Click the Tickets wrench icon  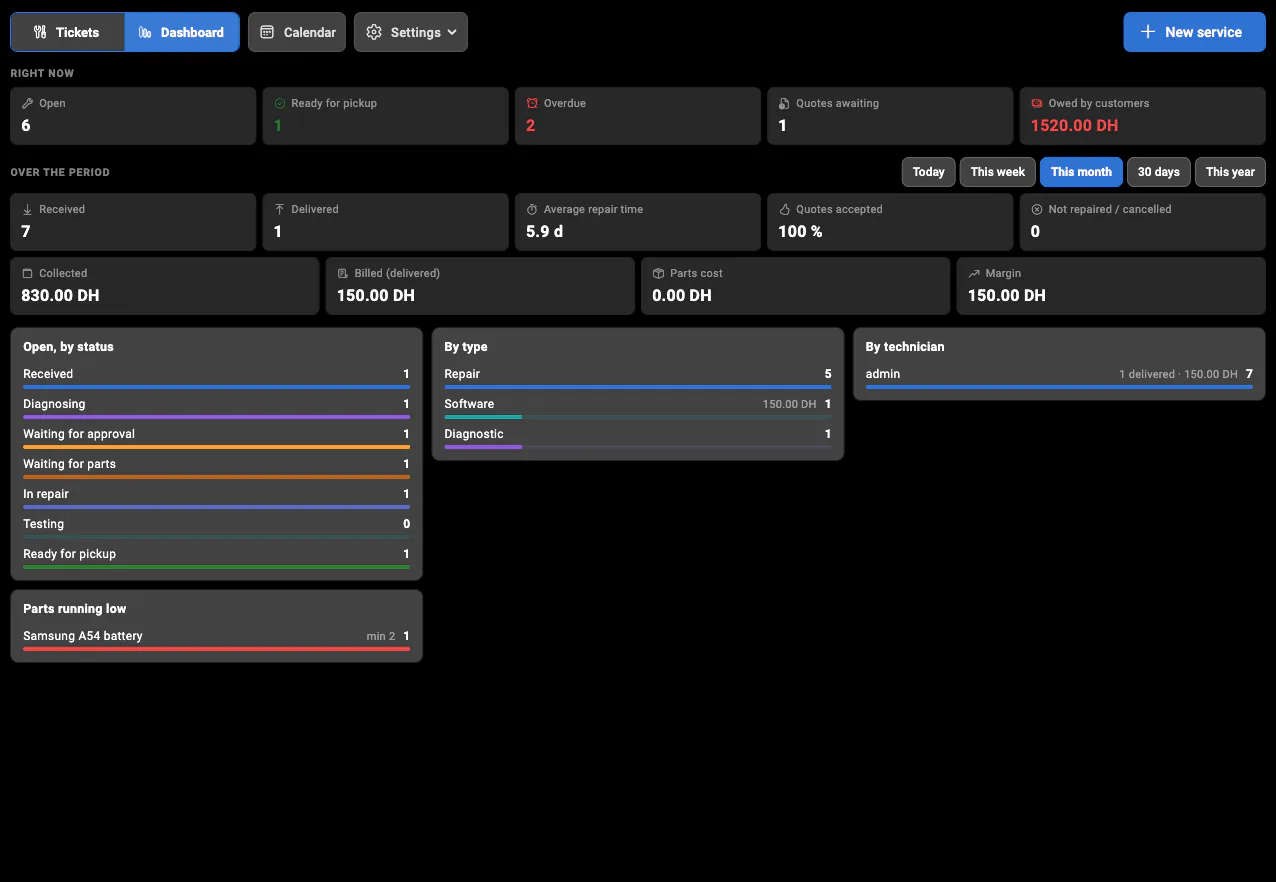pyautogui.click(x=40, y=32)
